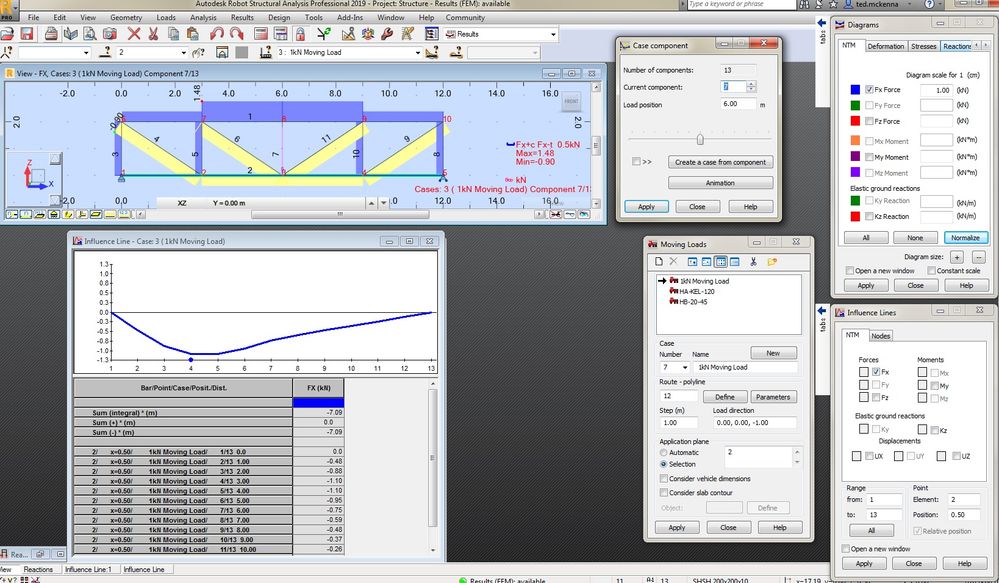
Task: Click the Normalize button in Diagrams
Action: 965,238
